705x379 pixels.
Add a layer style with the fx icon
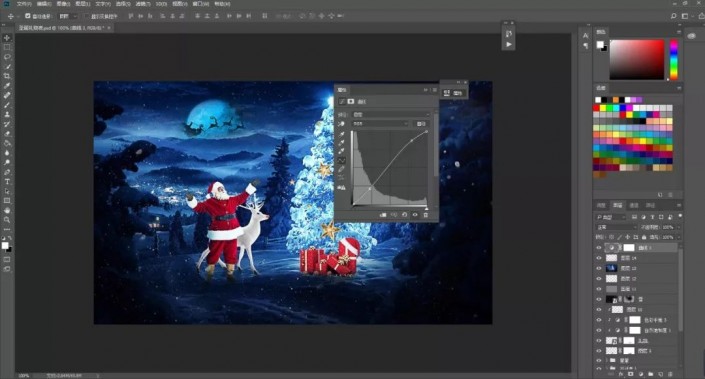[x=621, y=374]
